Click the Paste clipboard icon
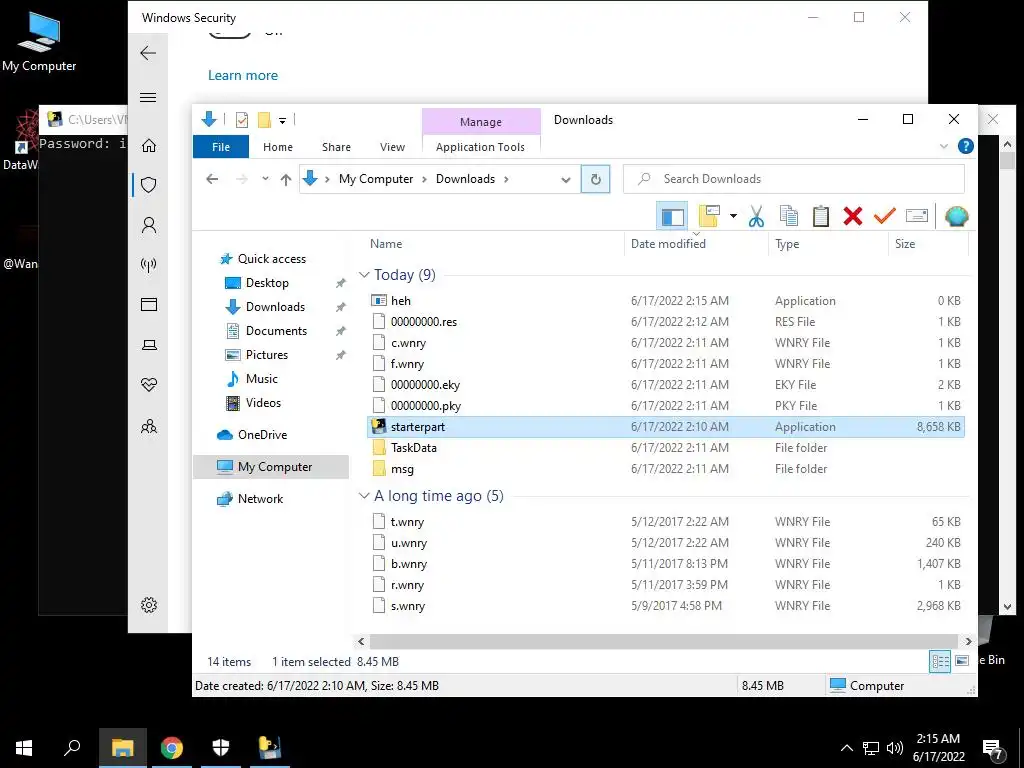Screen dimensions: 1024x768 pyautogui.click(x=821, y=216)
